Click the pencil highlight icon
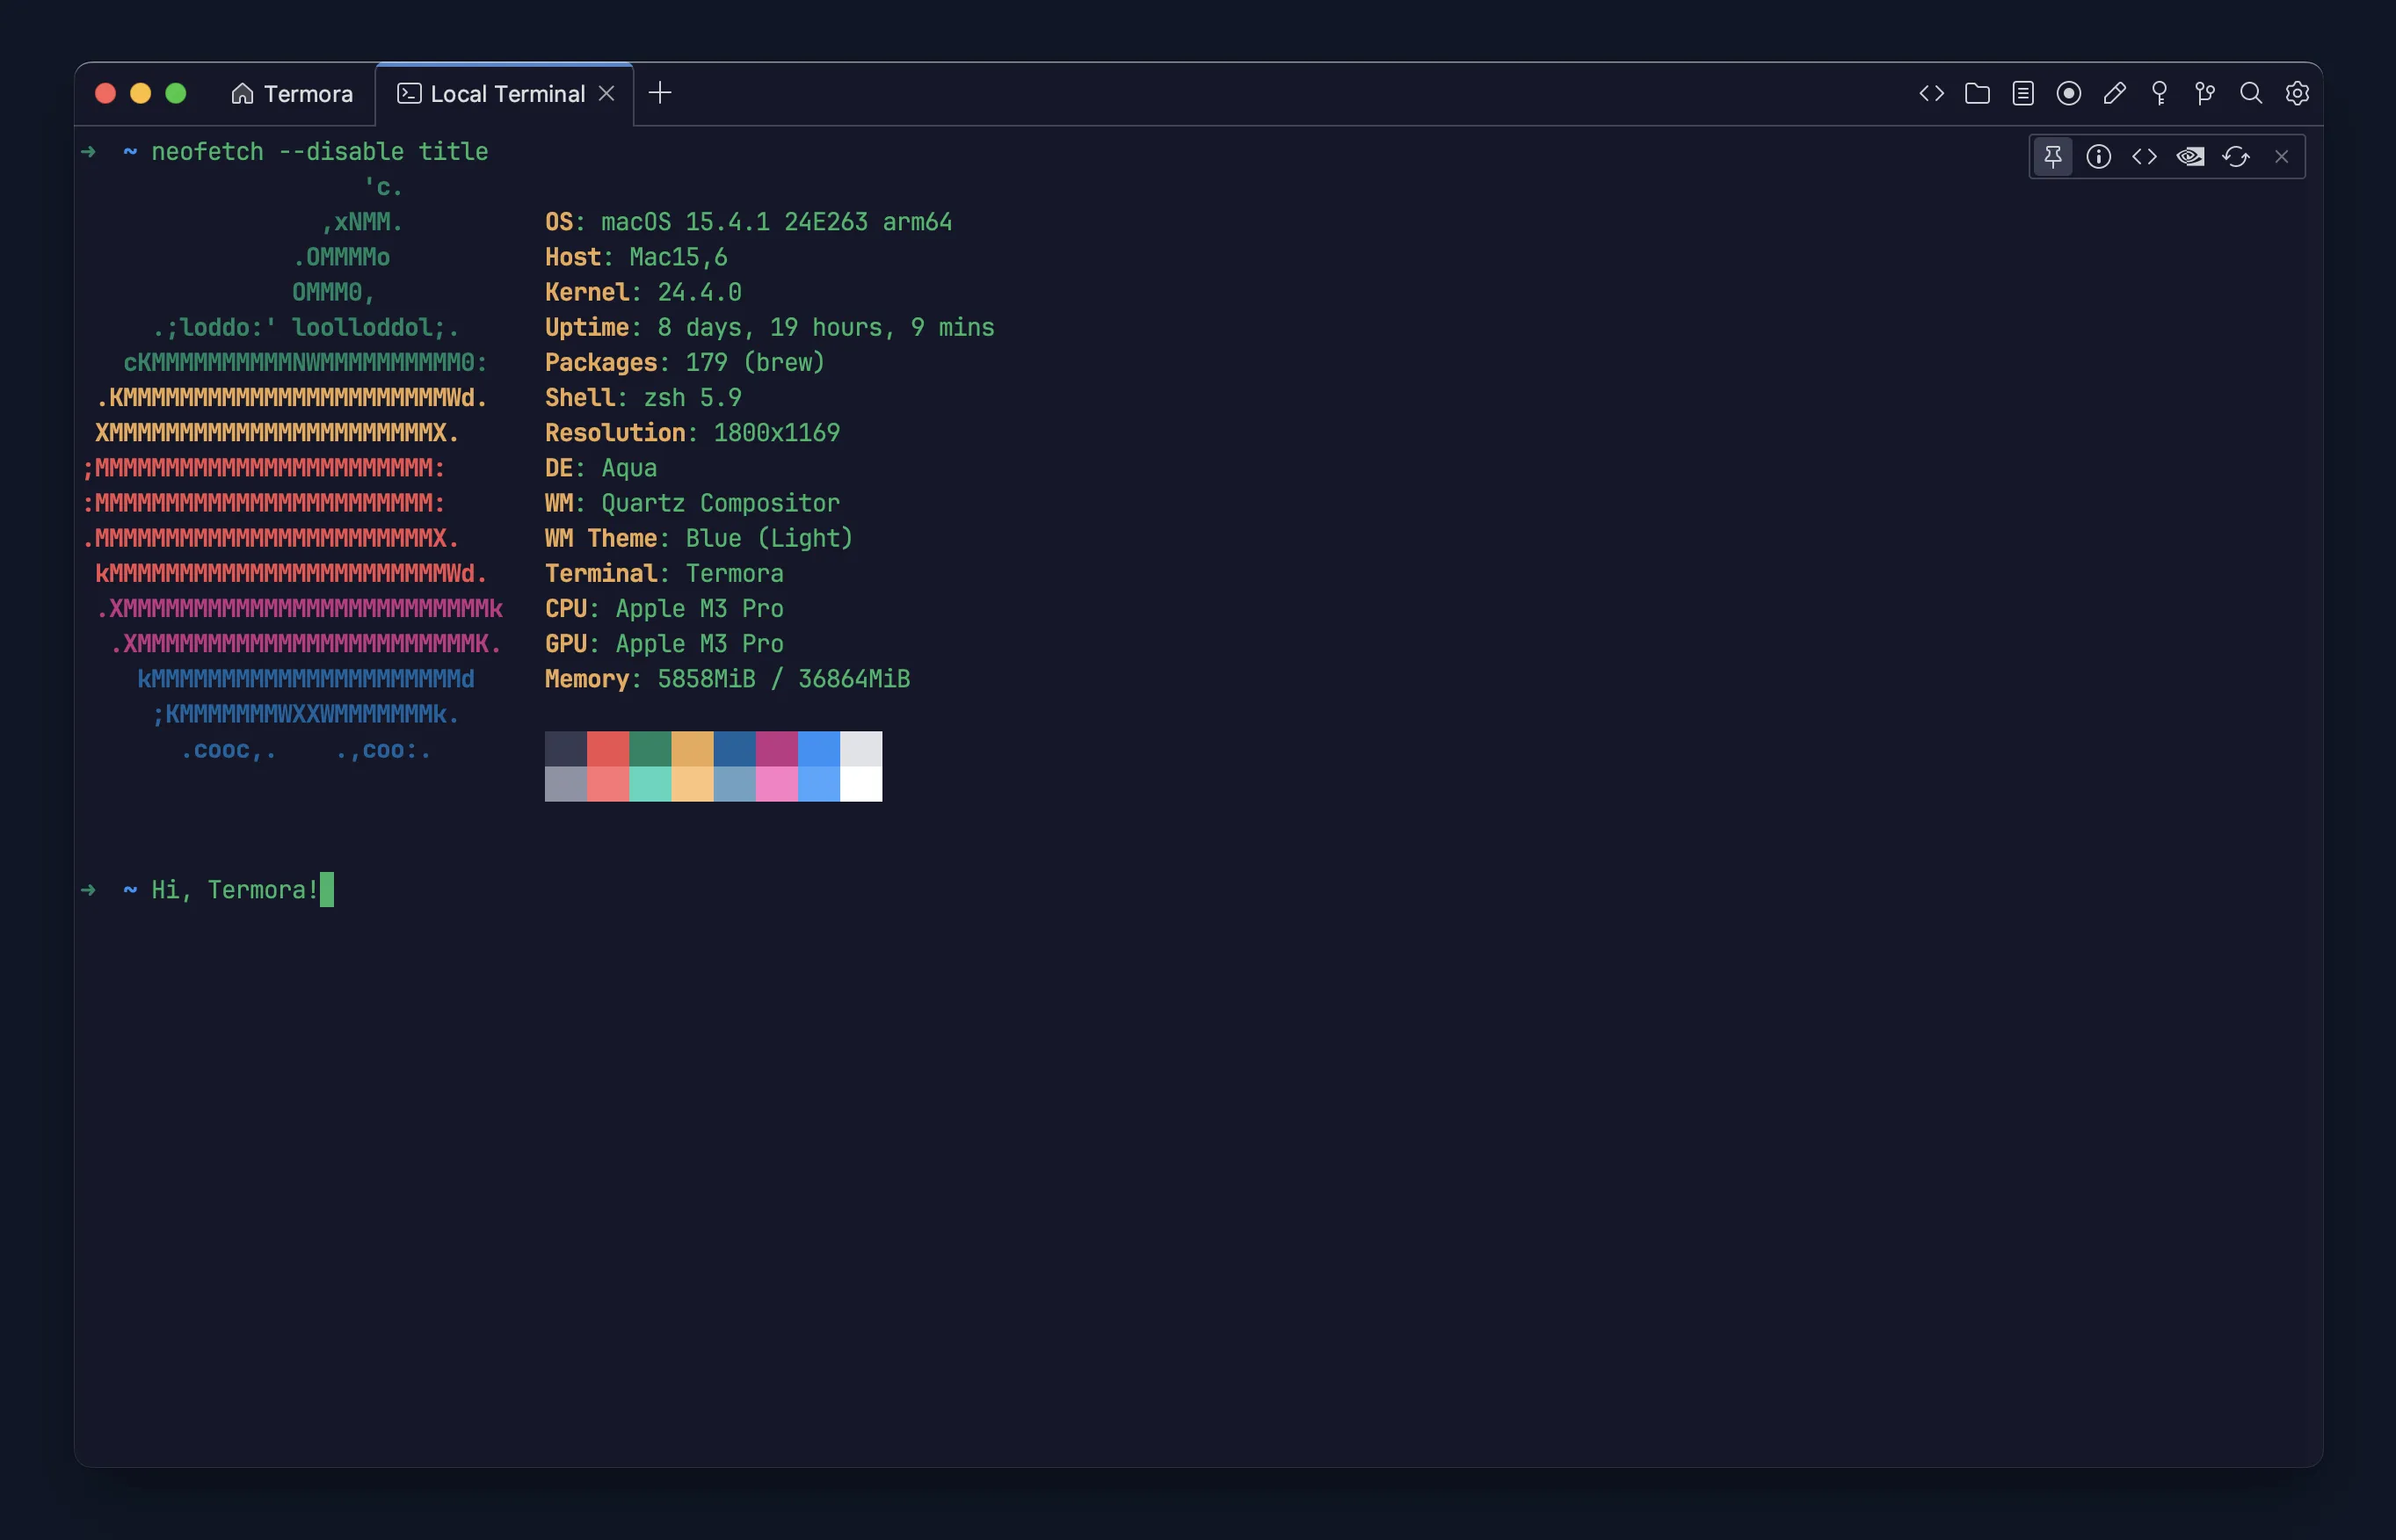 tap(2114, 93)
